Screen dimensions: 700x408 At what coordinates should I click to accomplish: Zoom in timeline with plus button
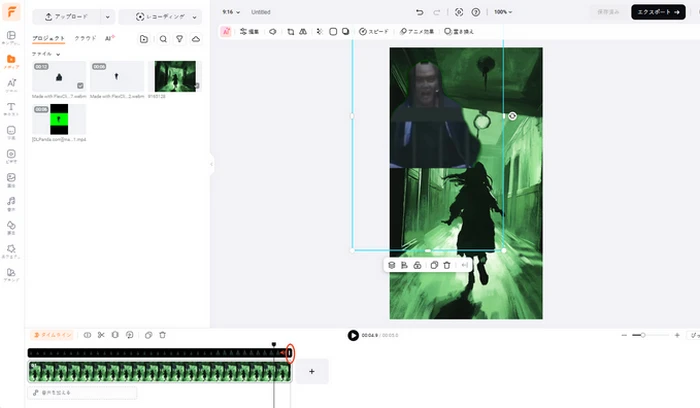(677, 335)
